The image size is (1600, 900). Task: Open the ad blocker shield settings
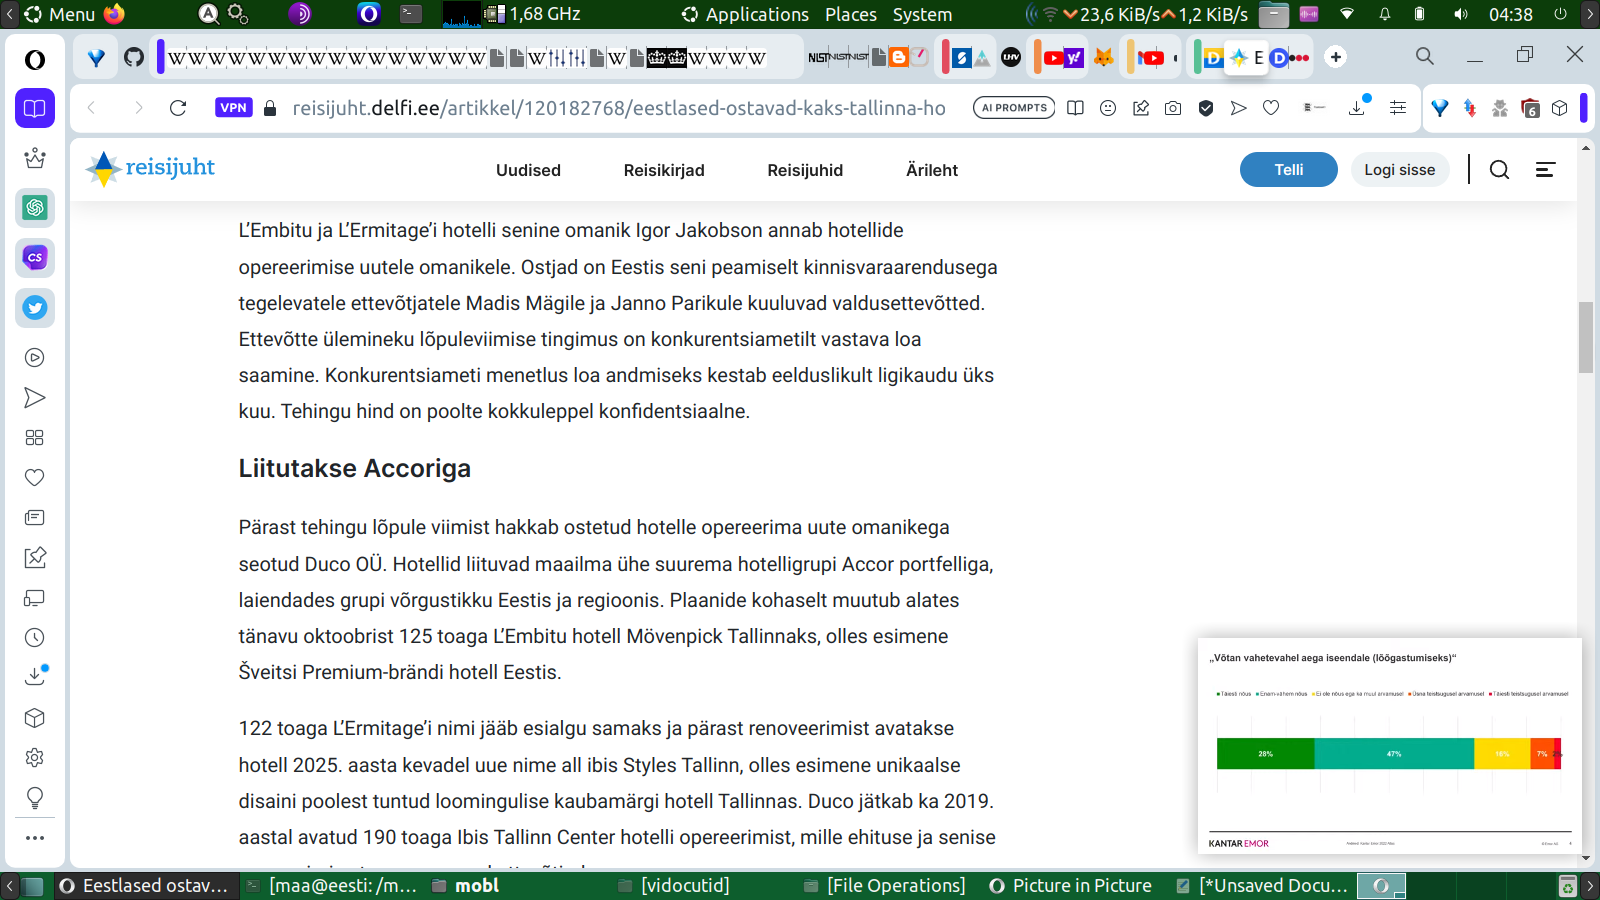click(x=1206, y=108)
